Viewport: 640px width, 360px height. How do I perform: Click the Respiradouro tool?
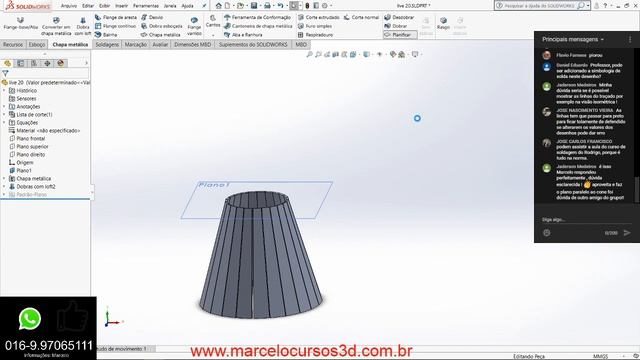315,35
